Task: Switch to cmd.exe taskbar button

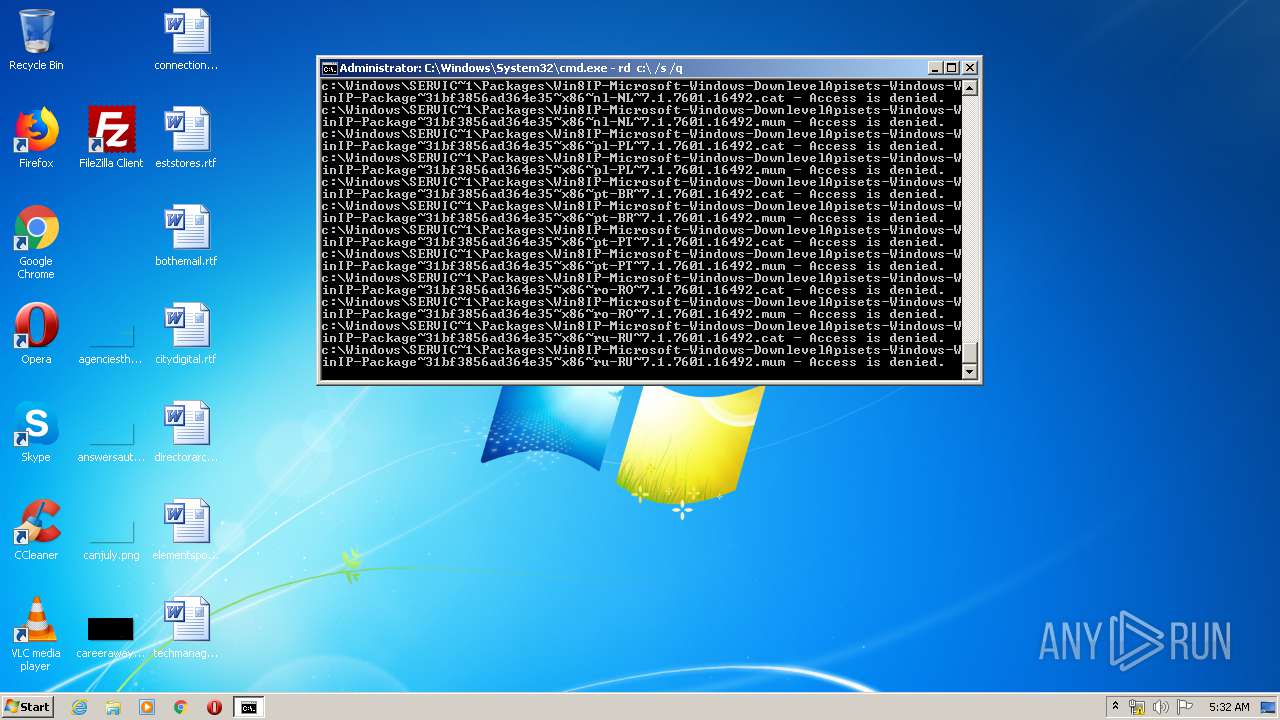Action: click(x=249, y=707)
